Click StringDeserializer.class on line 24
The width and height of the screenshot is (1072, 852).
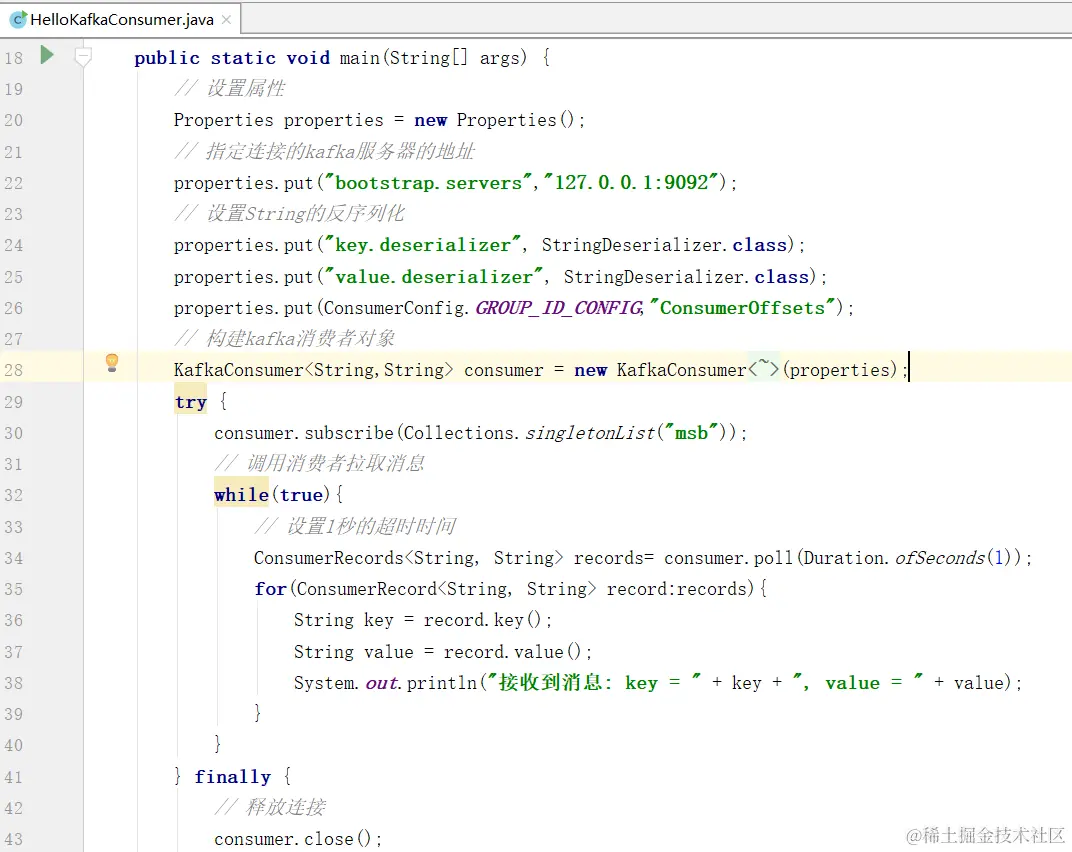click(x=665, y=245)
